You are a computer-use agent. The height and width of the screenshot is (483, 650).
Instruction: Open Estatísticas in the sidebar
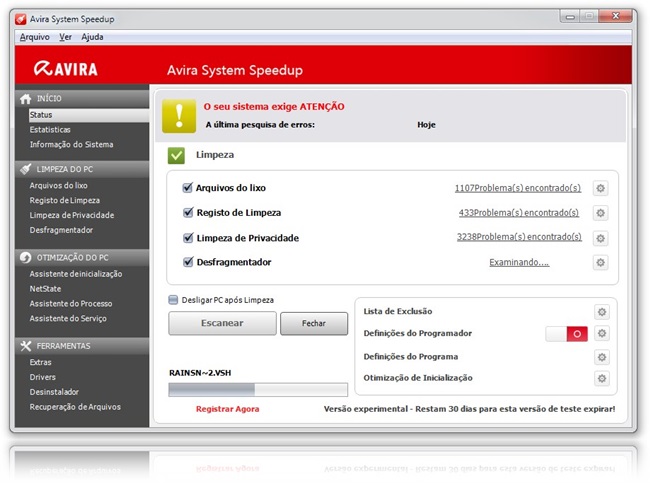50,130
